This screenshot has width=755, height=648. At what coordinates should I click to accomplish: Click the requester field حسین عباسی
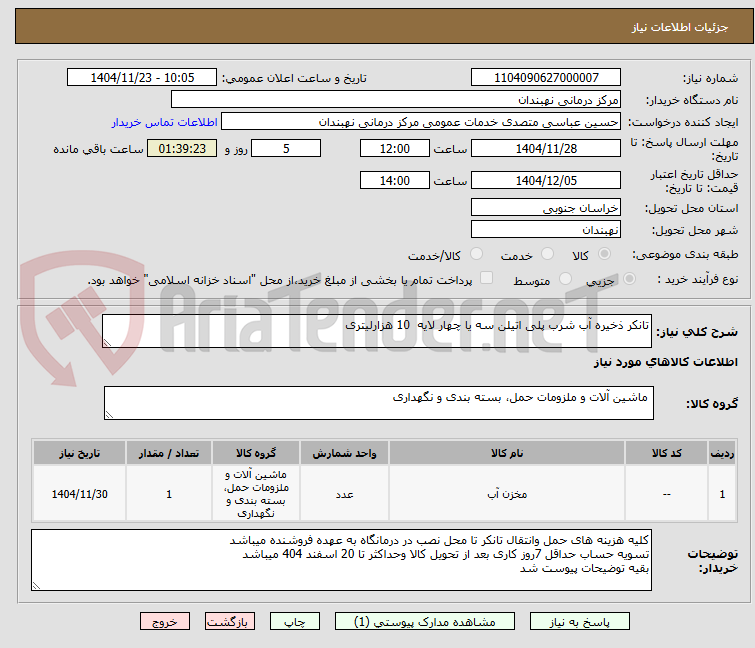(x=421, y=122)
